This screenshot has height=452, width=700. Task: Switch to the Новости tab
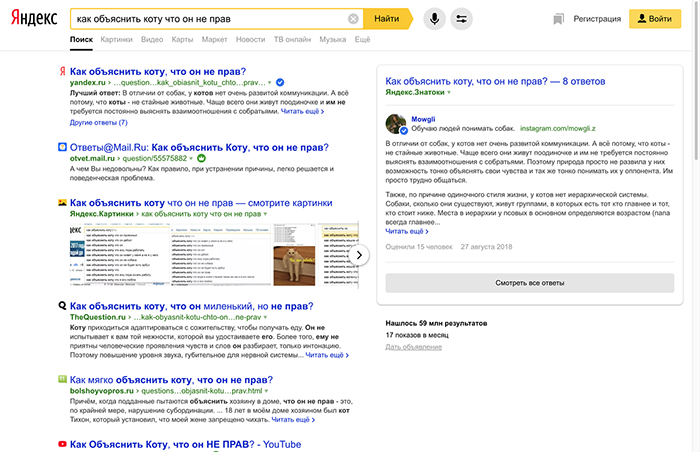point(250,39)
